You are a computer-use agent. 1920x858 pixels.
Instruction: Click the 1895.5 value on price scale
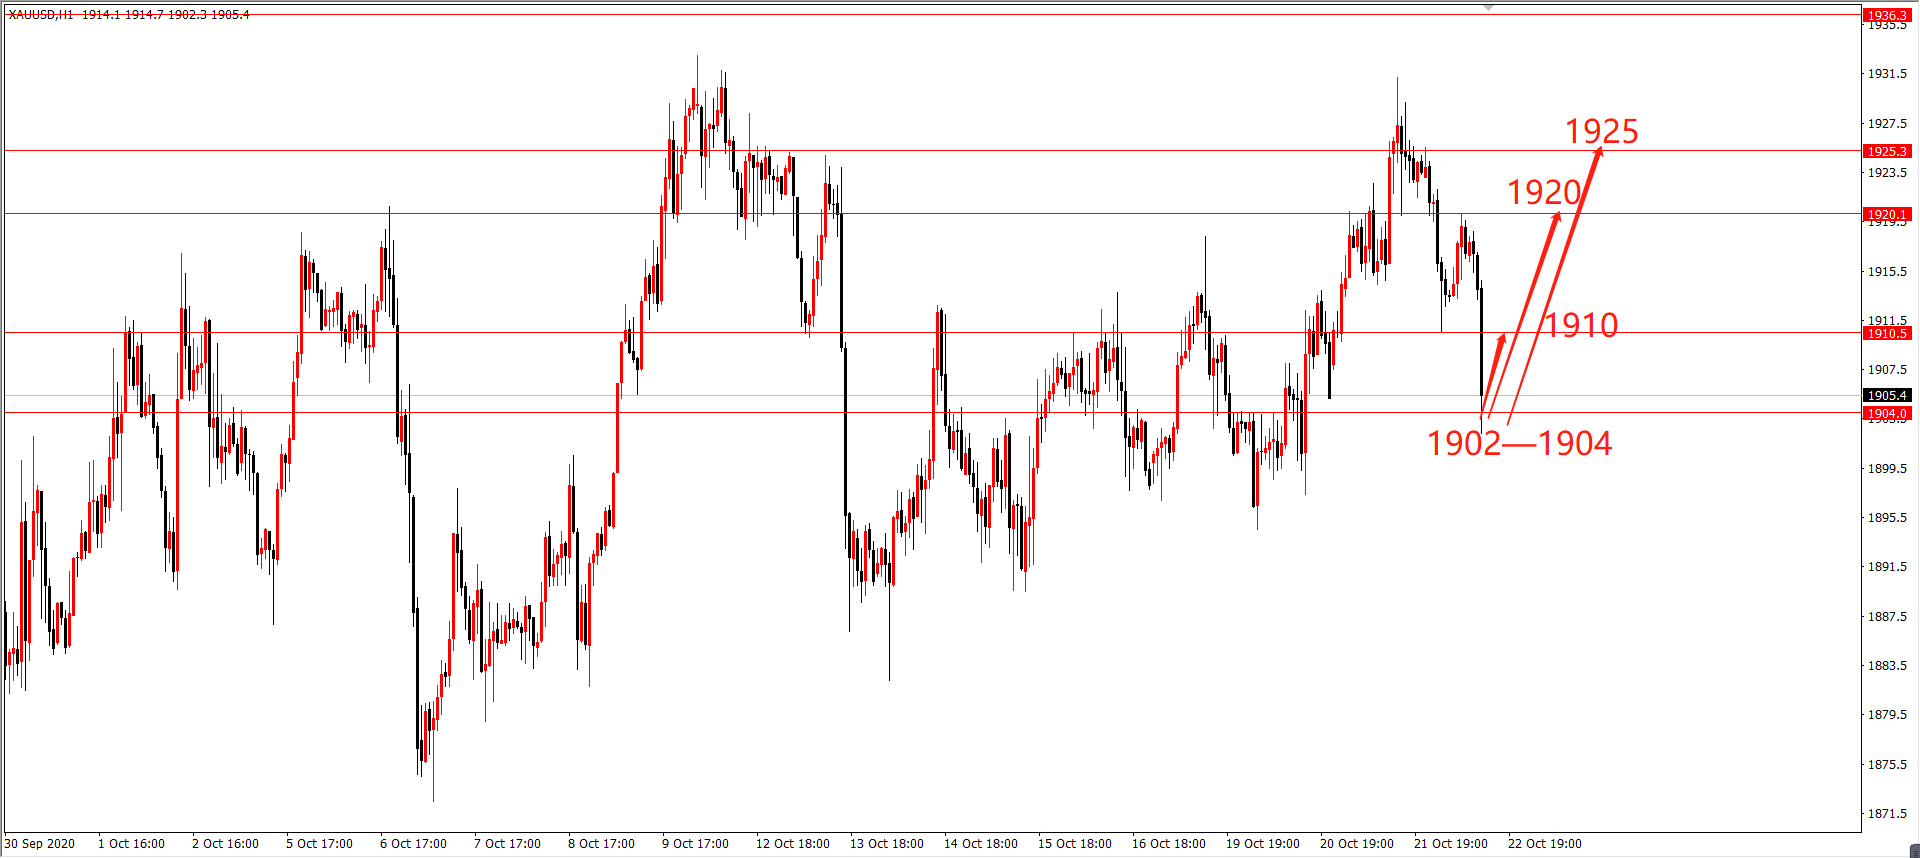pos(1888,517)
